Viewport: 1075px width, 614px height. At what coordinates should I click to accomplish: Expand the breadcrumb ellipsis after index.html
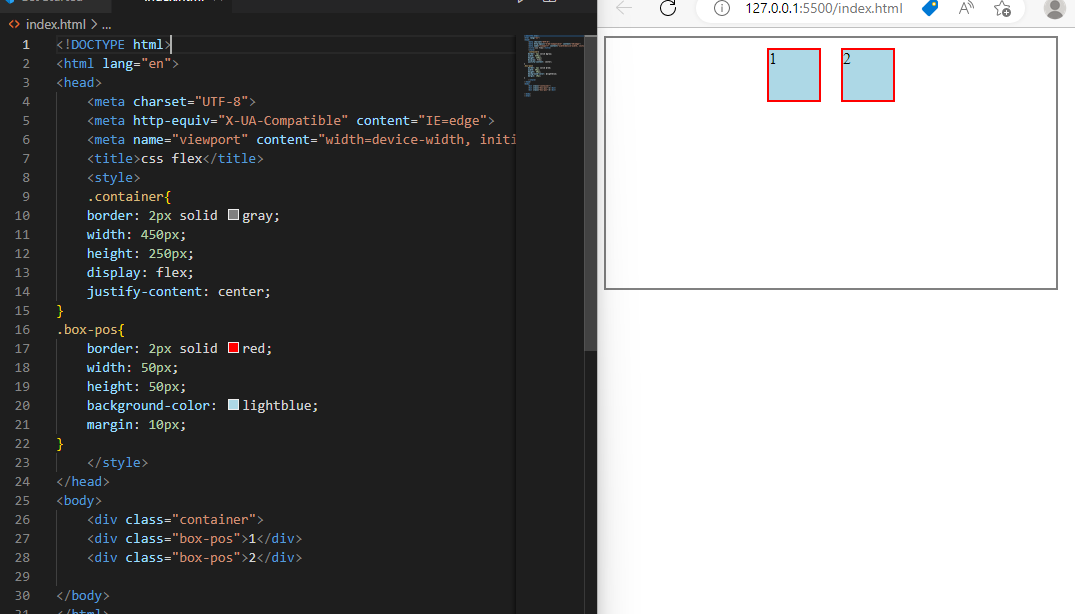106,25
